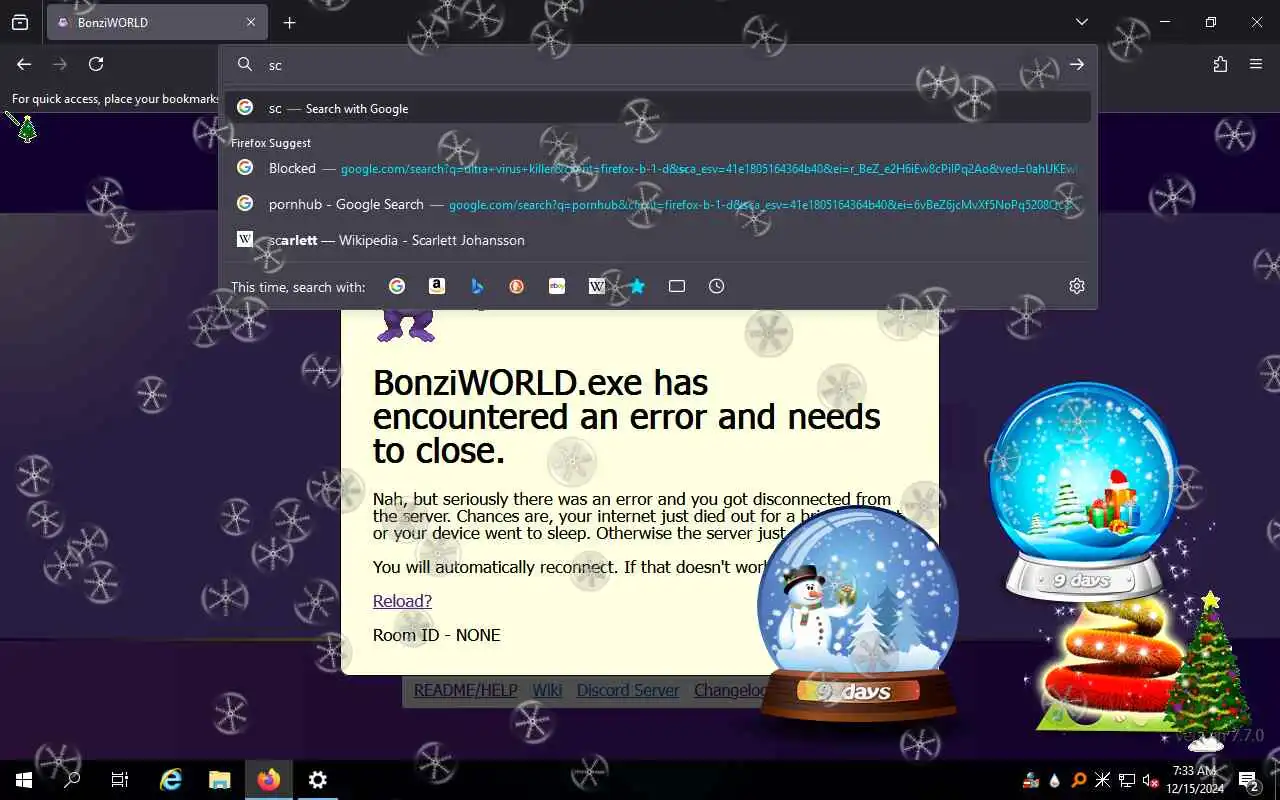1280x800 pixels.
Task: Click the "Firefox Suggest" heading
Action: [x=271, y=143]
